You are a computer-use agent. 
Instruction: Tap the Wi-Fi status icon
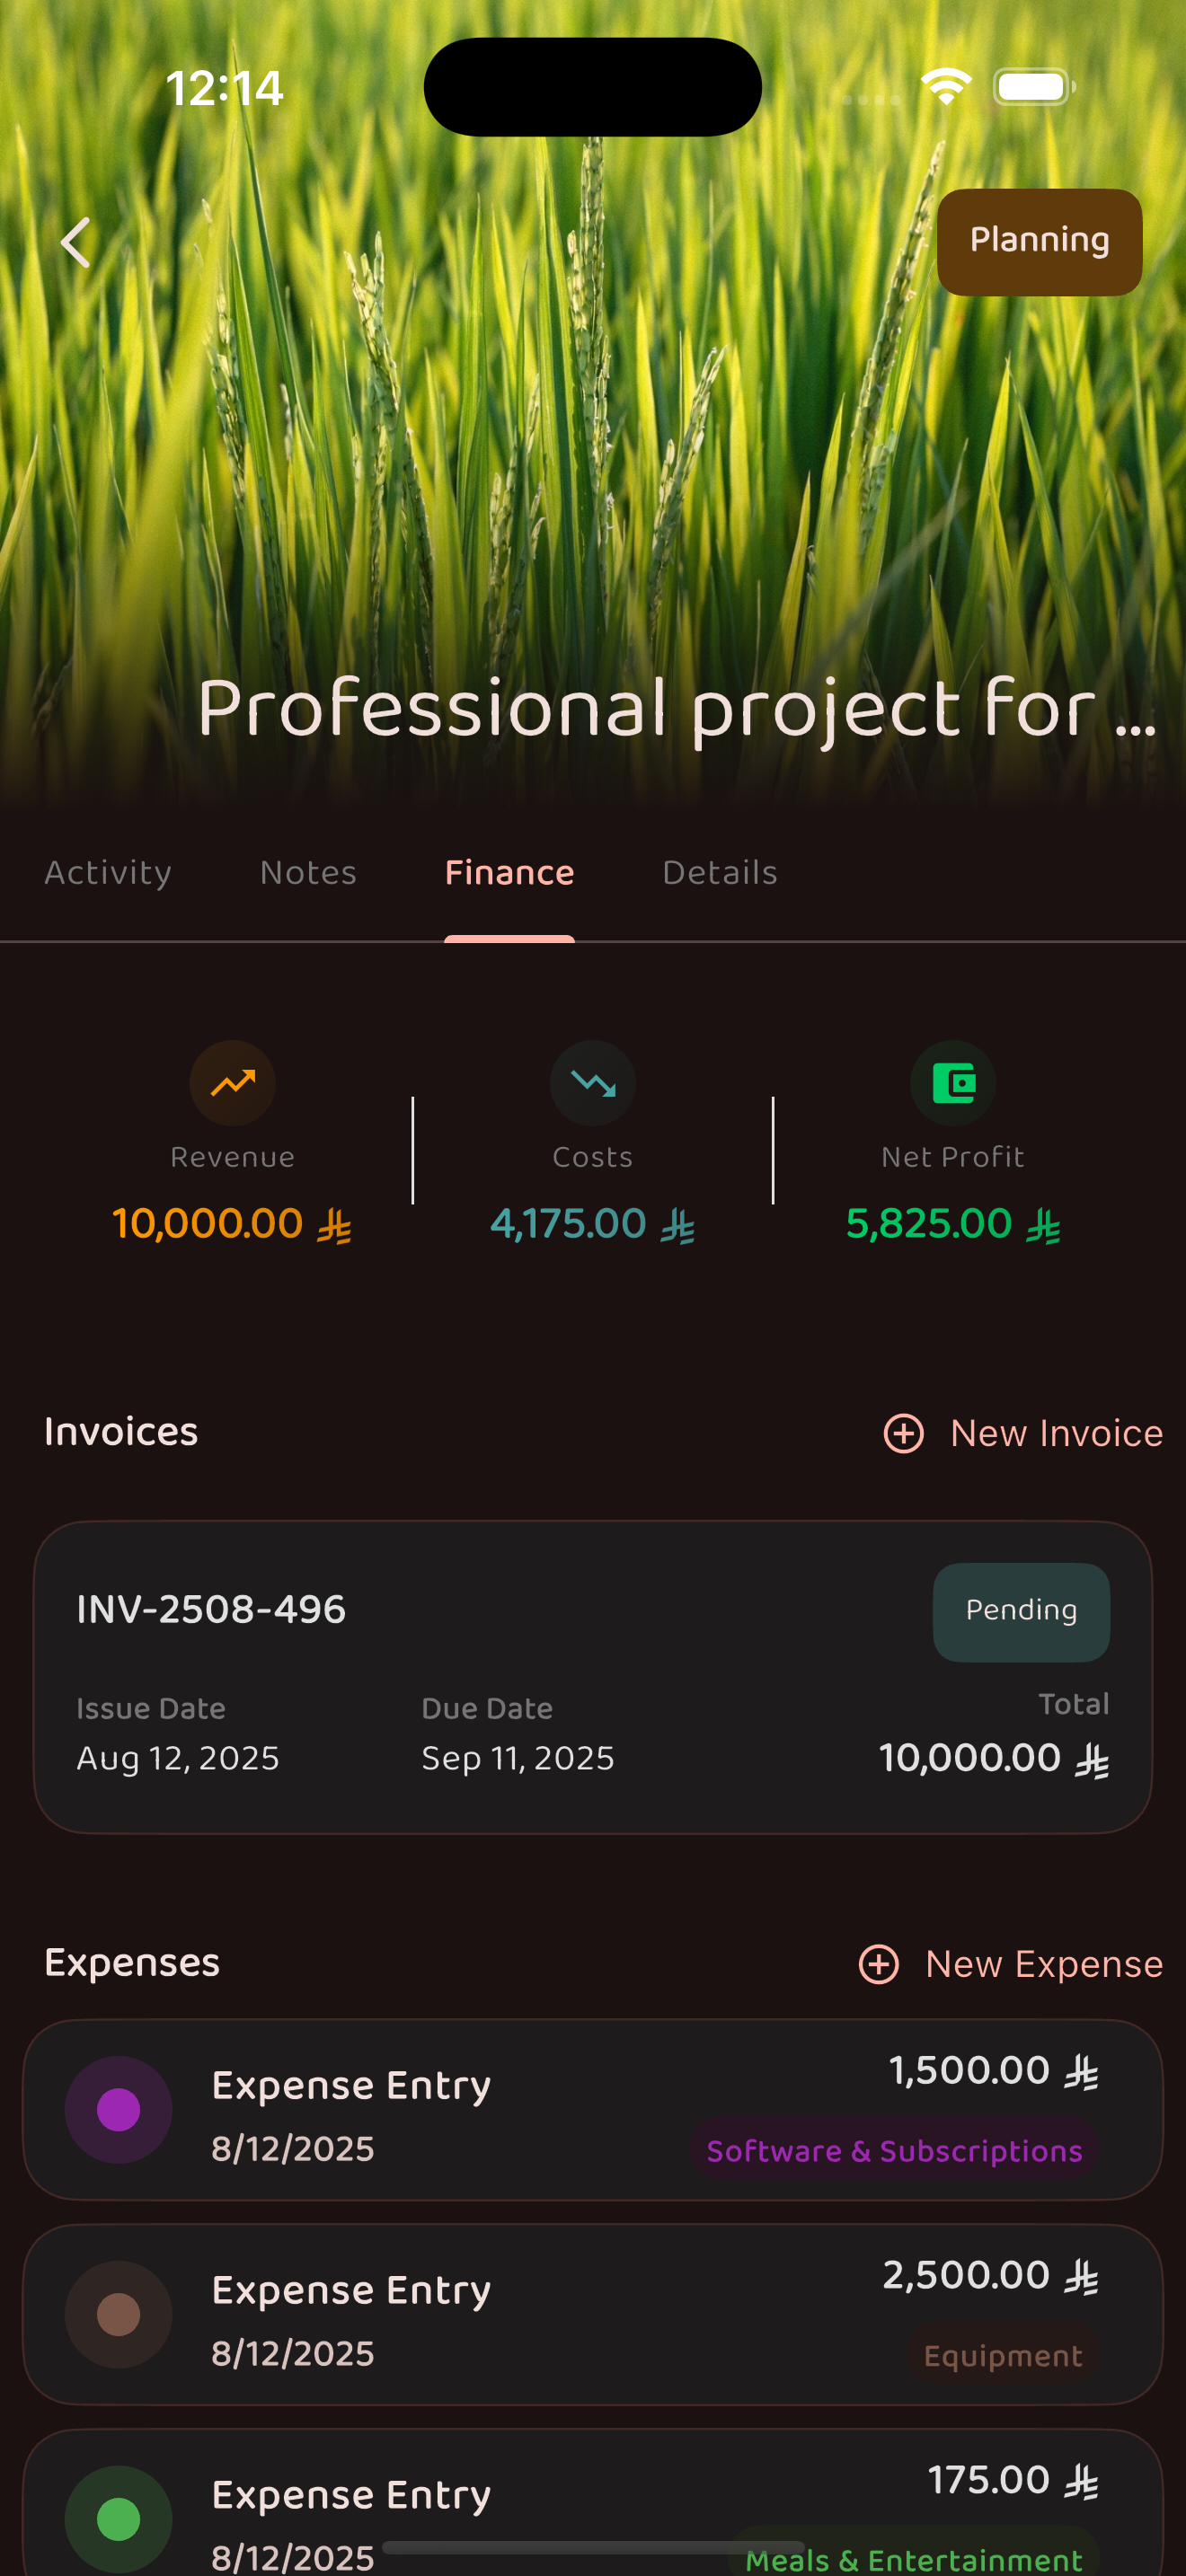click(946, 87)
